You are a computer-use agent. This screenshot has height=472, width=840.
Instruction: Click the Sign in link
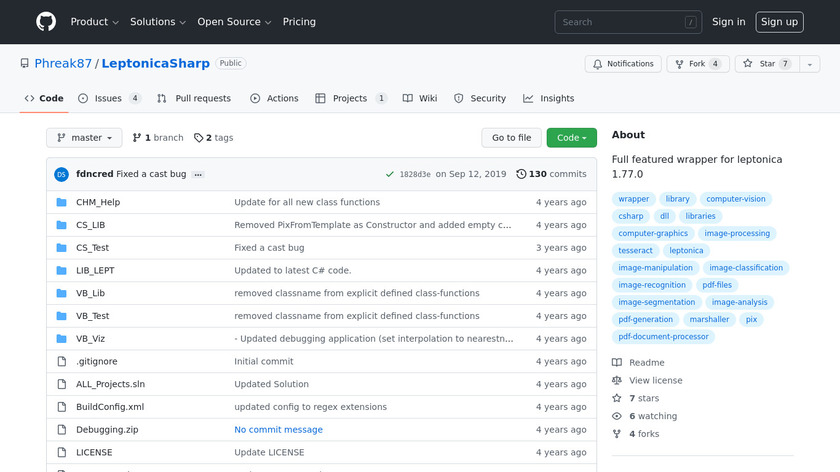click(x=728, y=22)
